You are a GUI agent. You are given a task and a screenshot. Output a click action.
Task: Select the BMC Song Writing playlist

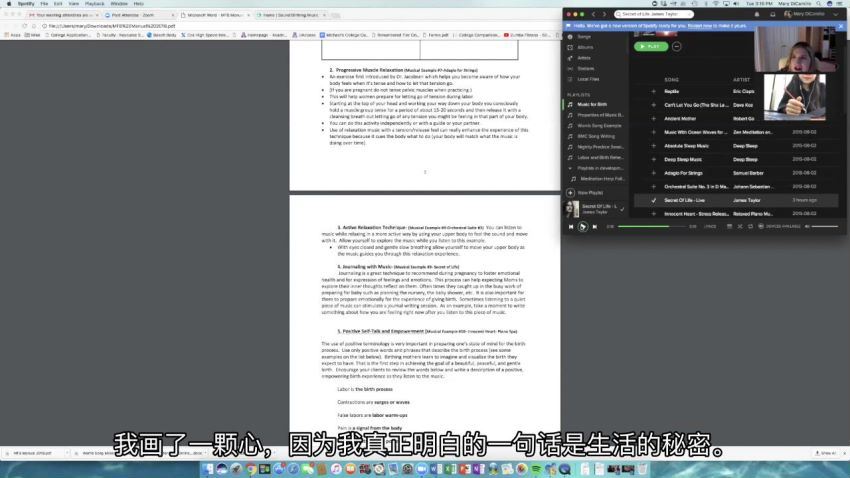point(596,136)
